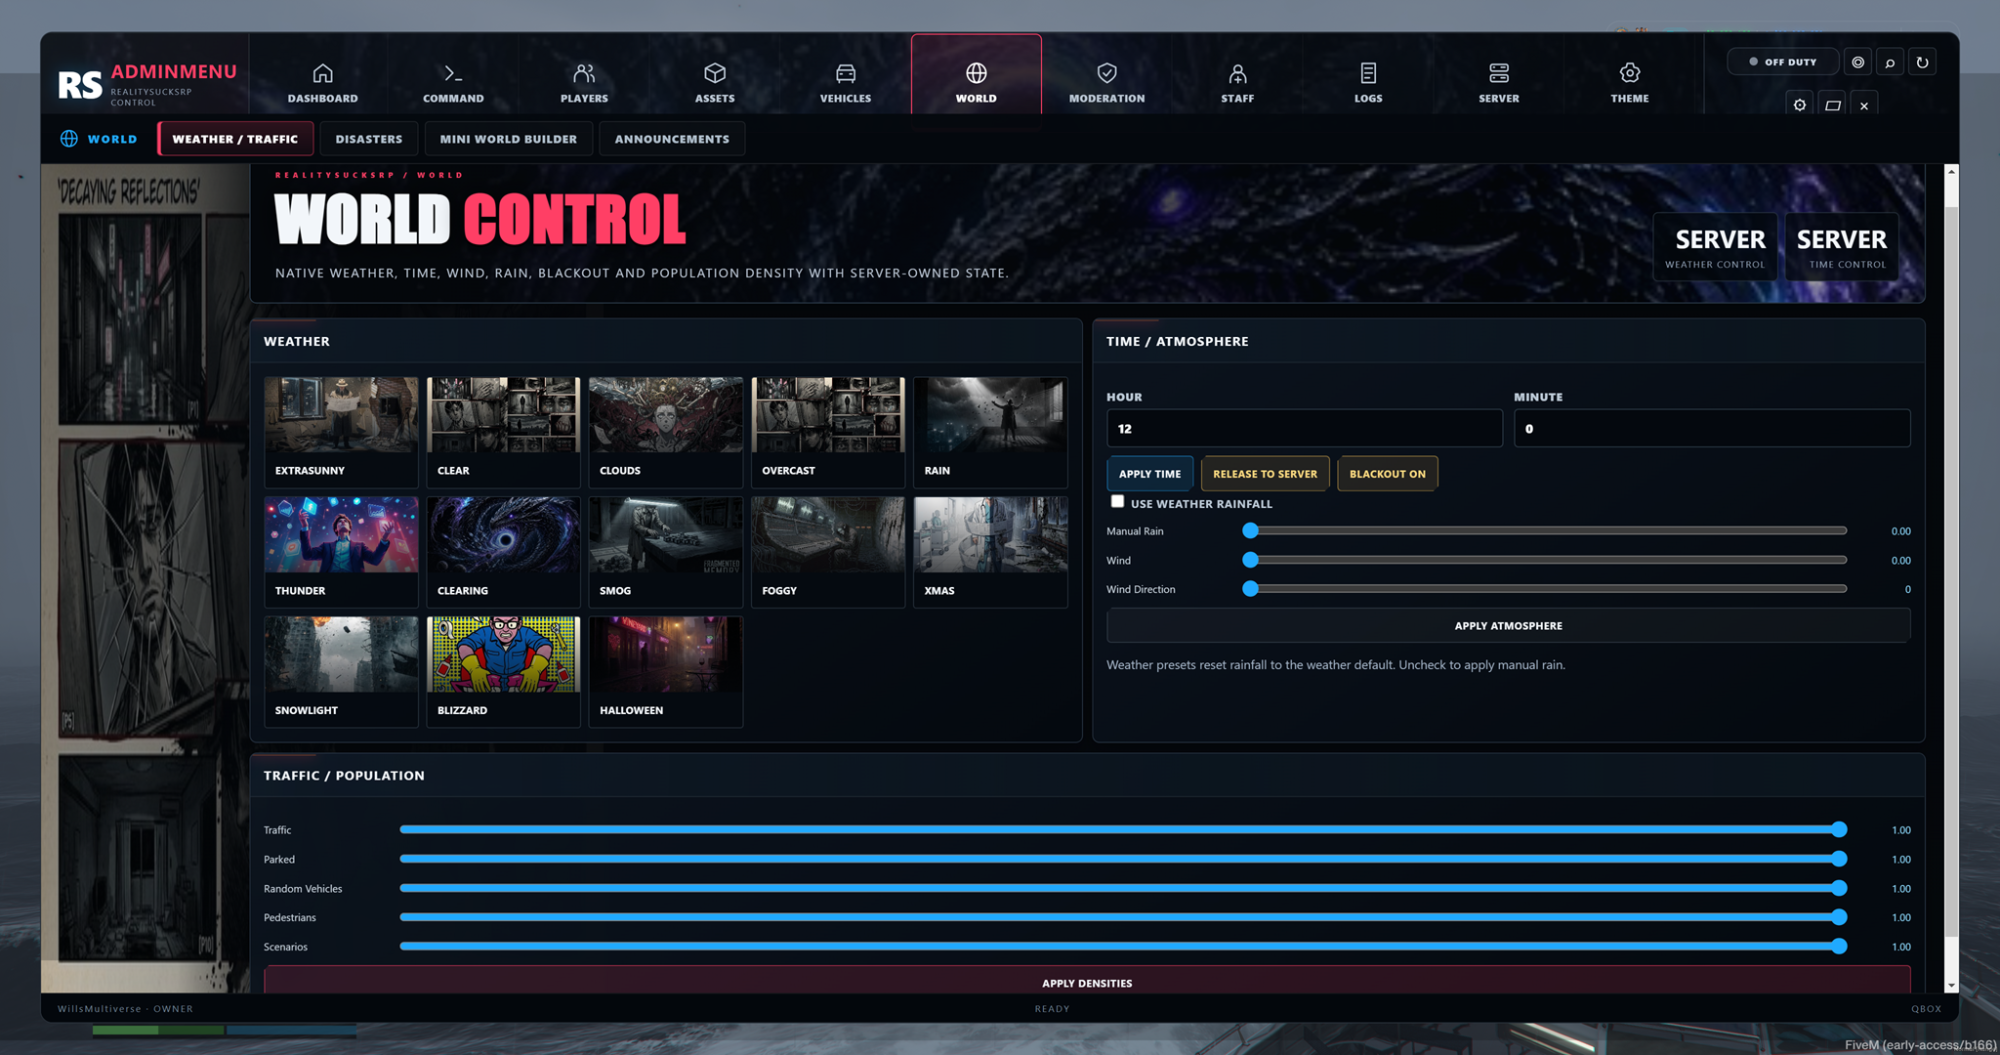2000x1055 pixels.
Task: Select the Extrasunny weather preset
Action: click(341, 432)
